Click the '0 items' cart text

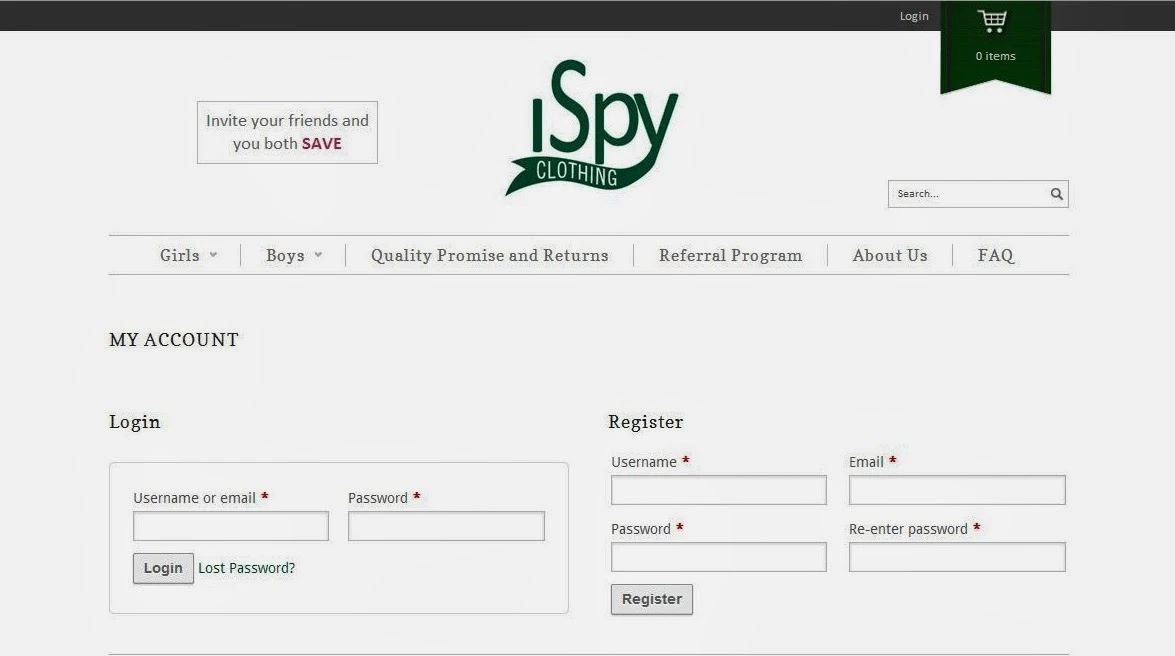tap(995, 56)
